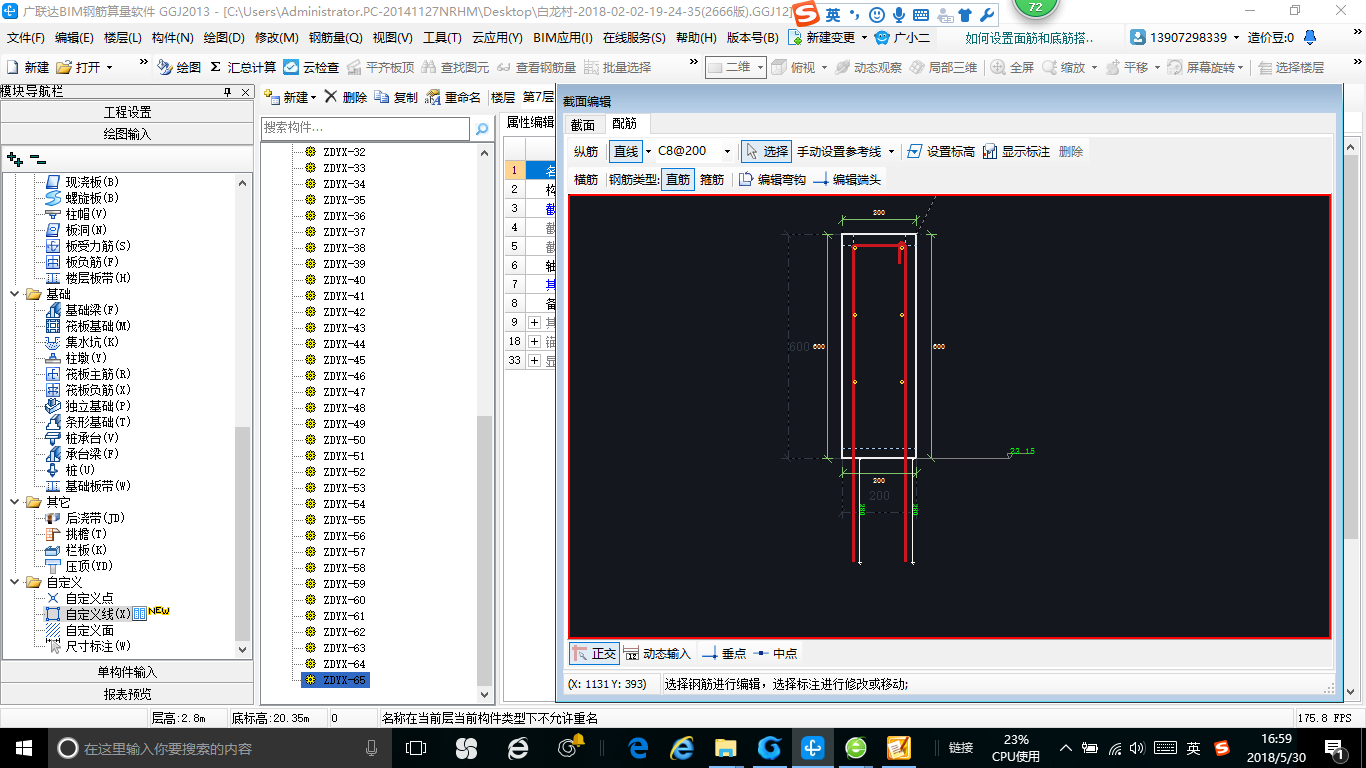Launch 云检查 cloud check

[311, 67]
